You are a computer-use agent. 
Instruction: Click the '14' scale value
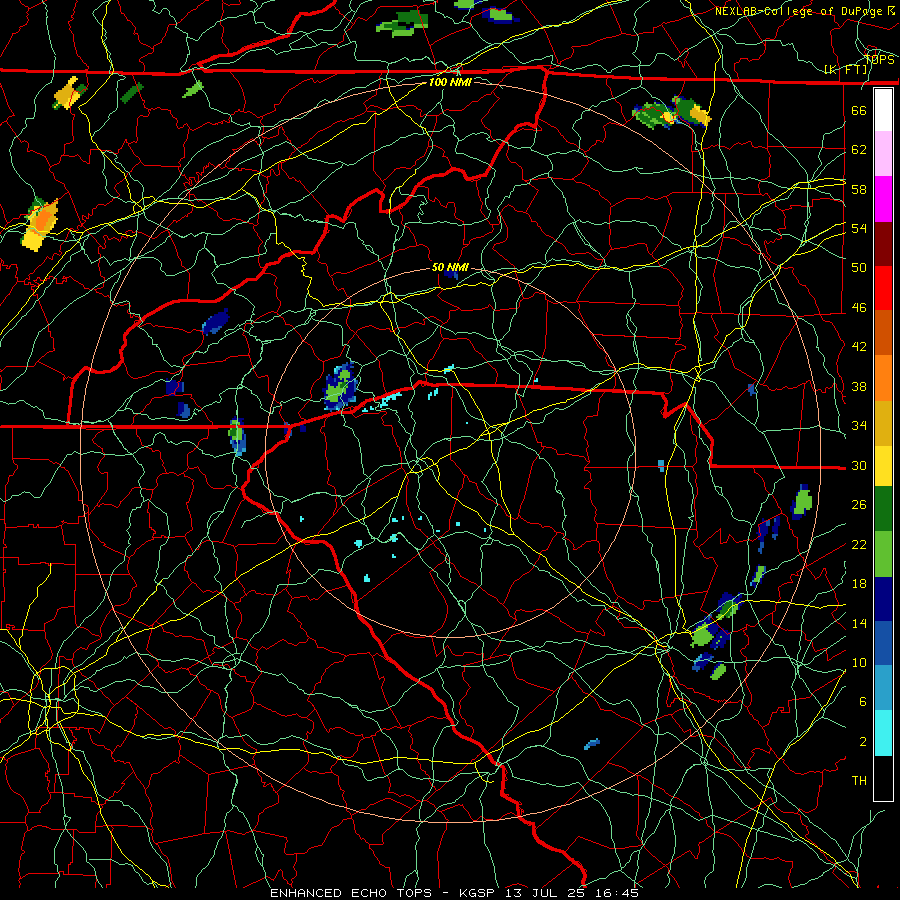(859, 623)
